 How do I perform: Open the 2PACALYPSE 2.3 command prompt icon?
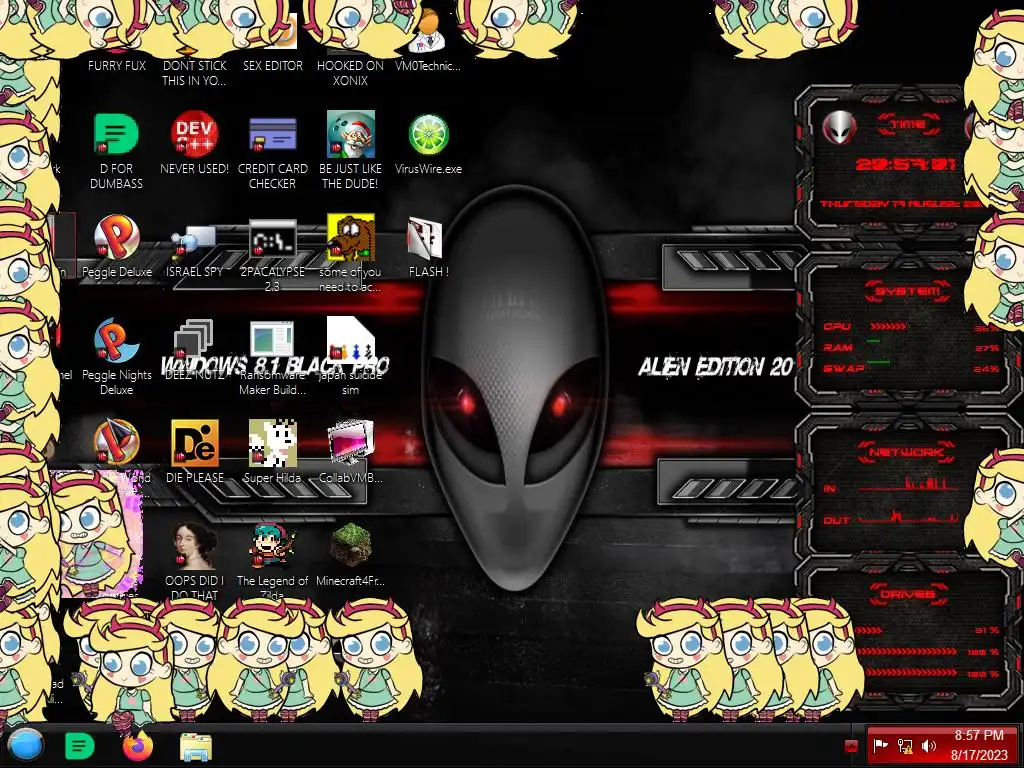click(x=272, y=238)
